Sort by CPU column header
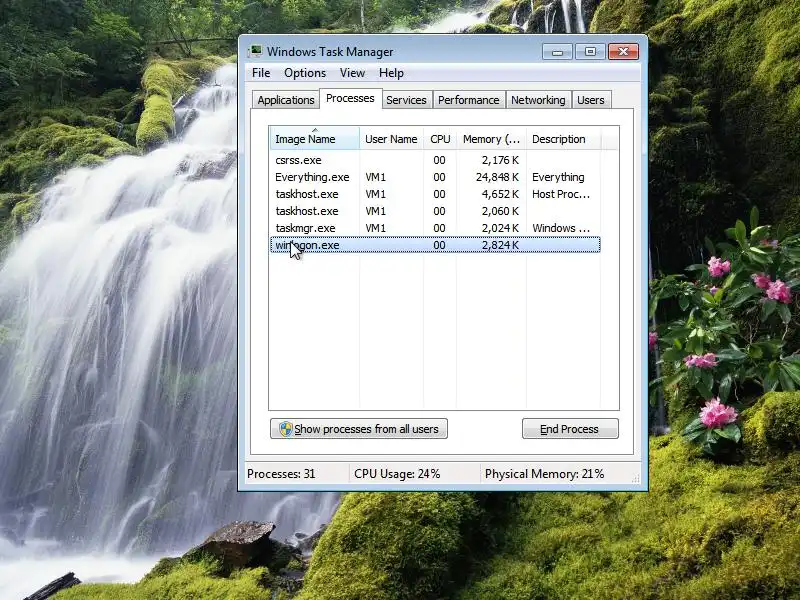This screenshot has height=600, width=800. [440, 139]
